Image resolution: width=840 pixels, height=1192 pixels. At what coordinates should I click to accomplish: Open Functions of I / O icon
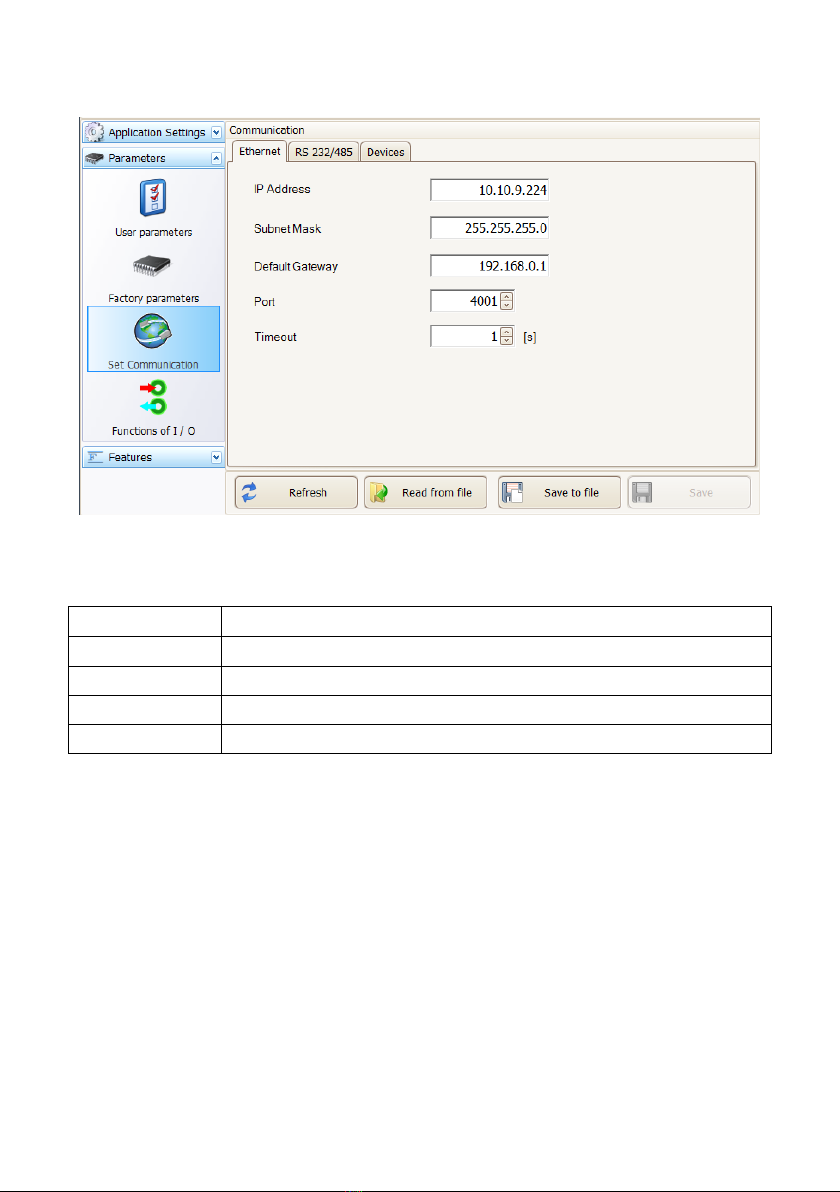pyautogui.click(x=153, y=398)
